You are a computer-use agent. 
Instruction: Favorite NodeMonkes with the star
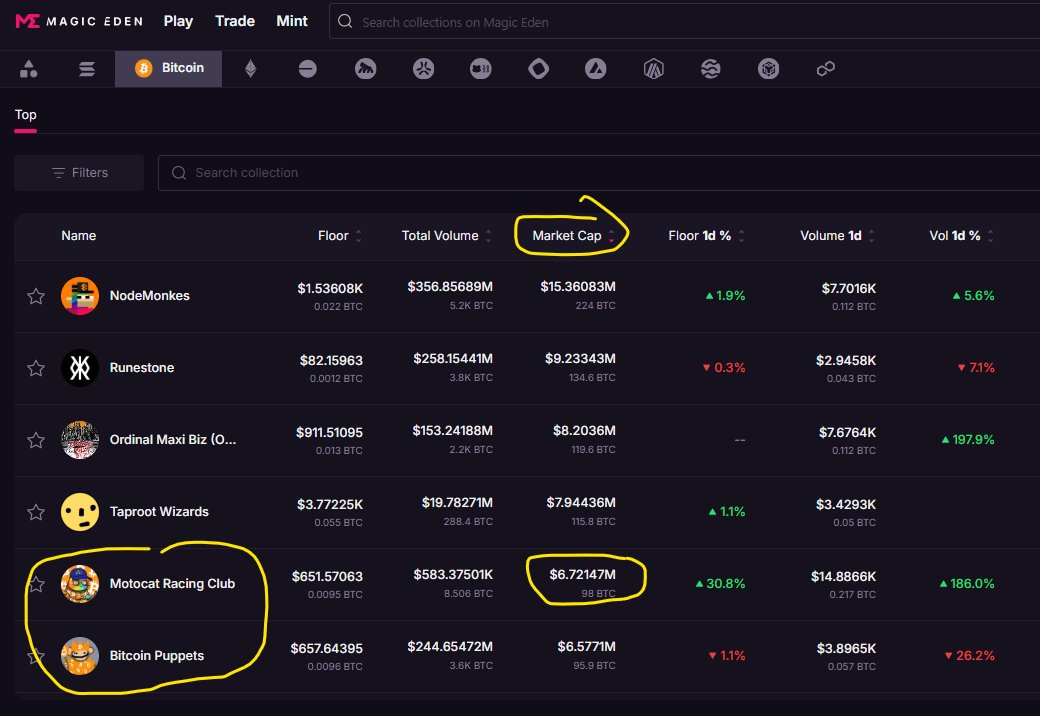(x=36, y=296)
